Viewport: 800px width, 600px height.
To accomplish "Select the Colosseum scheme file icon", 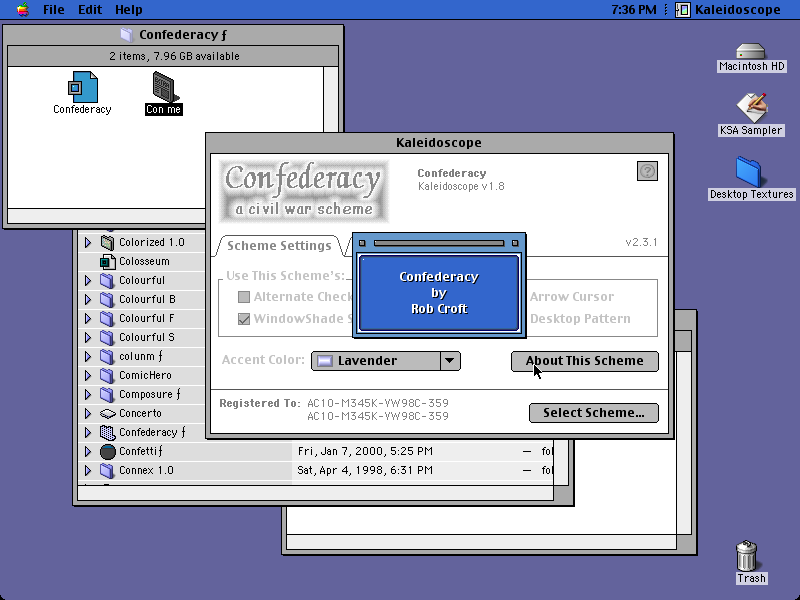I will [x=107, y=262].
